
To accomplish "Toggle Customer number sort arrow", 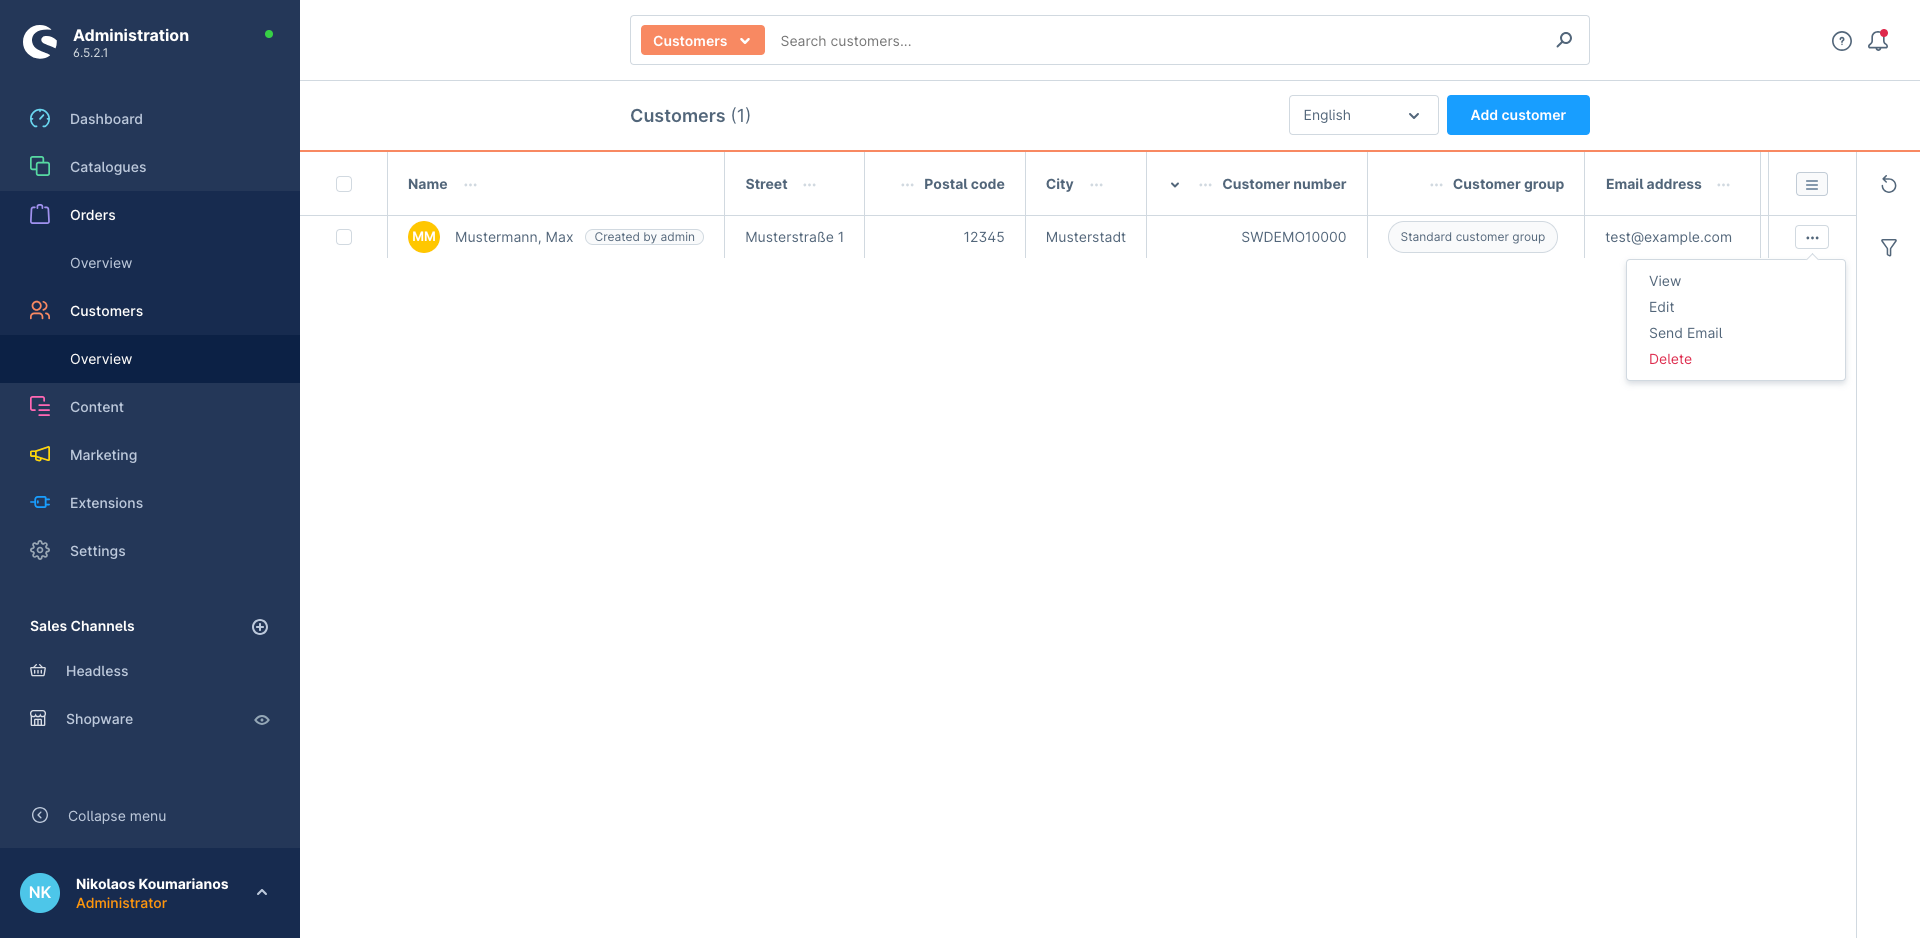I will 1175,185.
